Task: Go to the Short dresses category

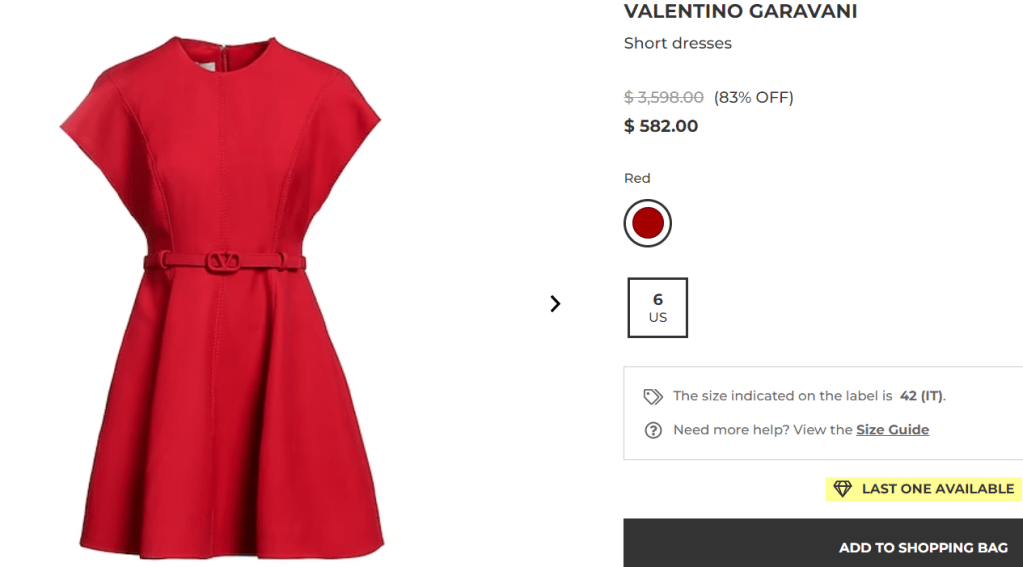Action: coord(678,43)
